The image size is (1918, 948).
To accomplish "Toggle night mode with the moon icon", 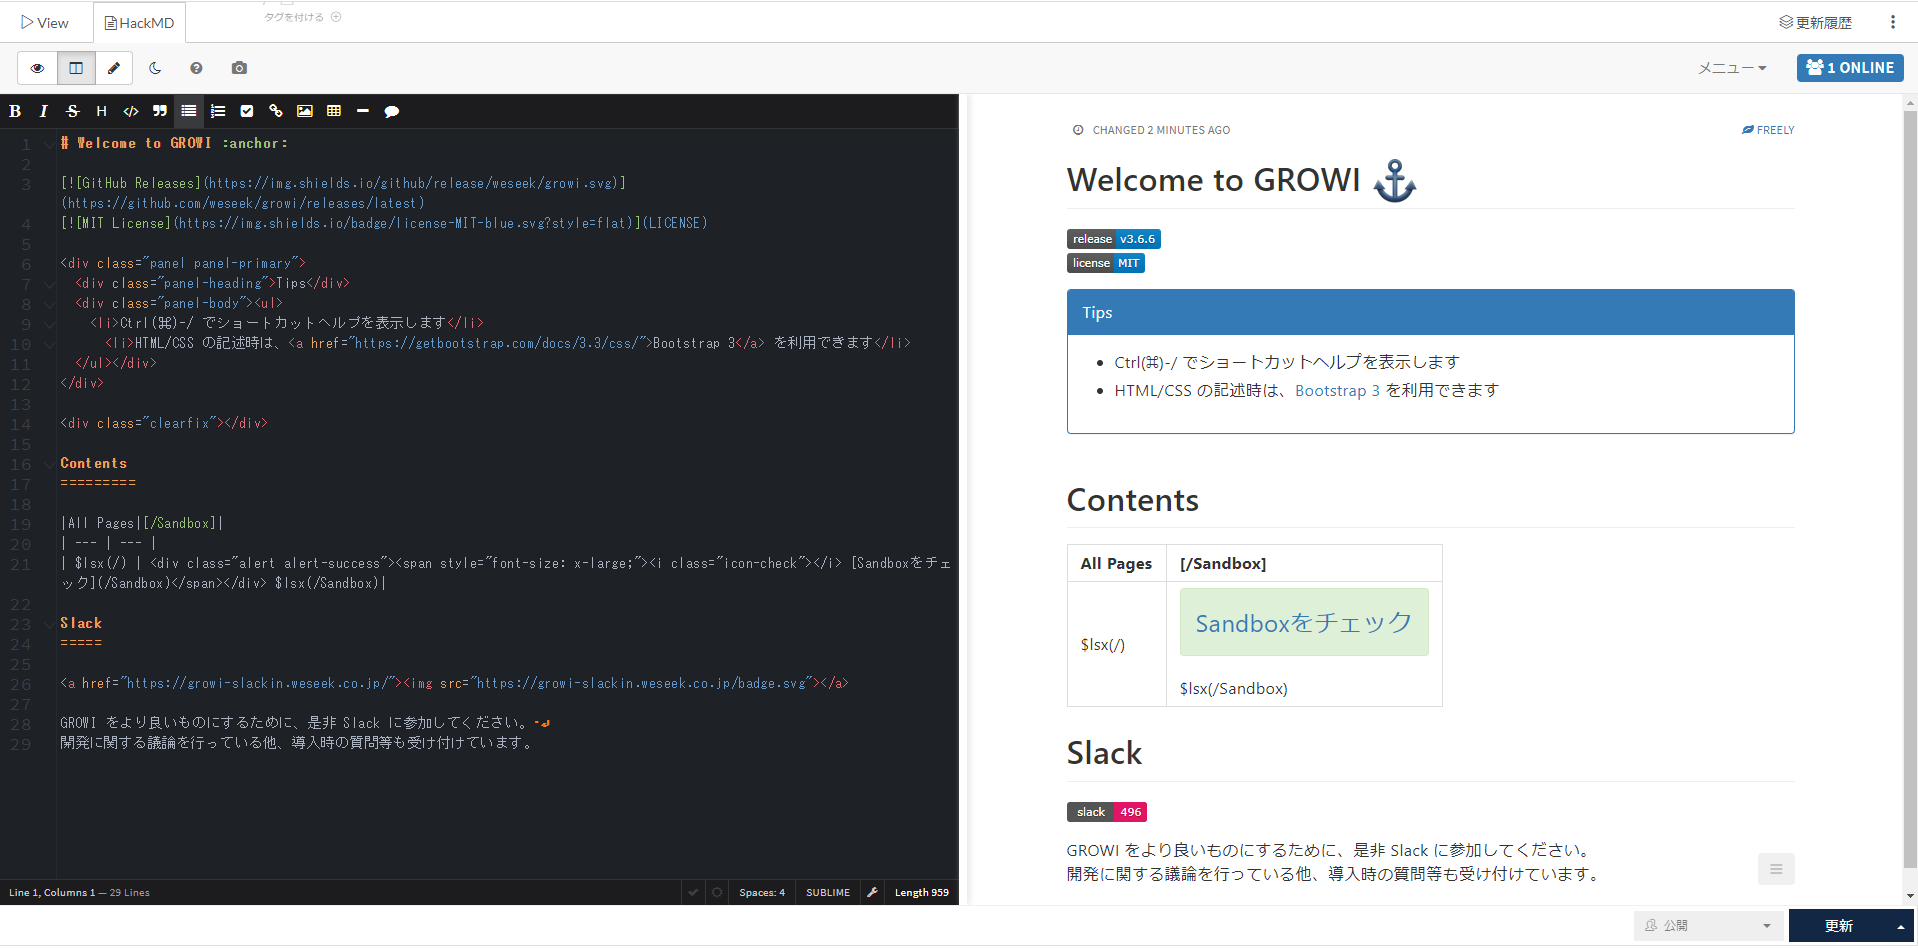I will click(155, 68).
